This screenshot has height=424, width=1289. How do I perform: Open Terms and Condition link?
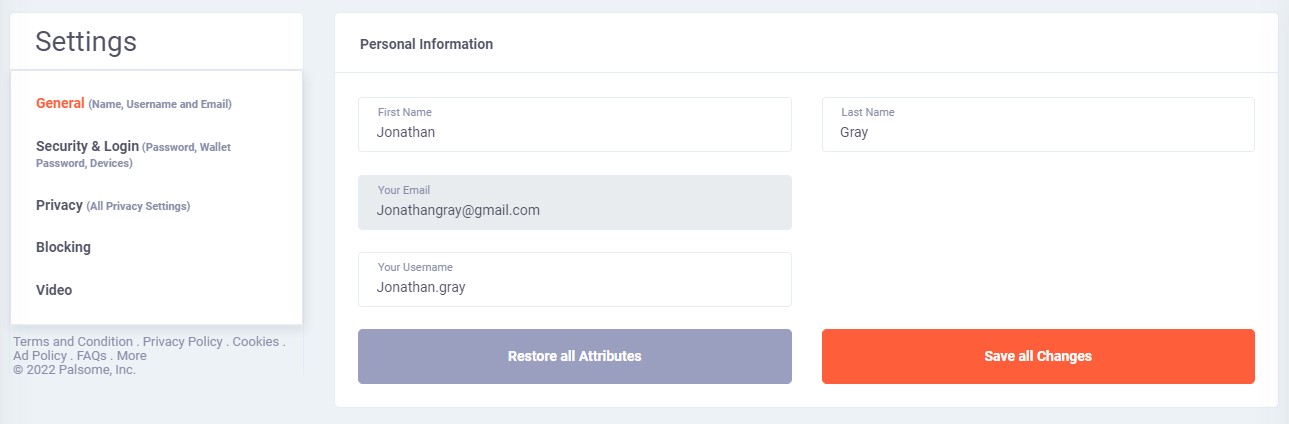tap(73, 342)
